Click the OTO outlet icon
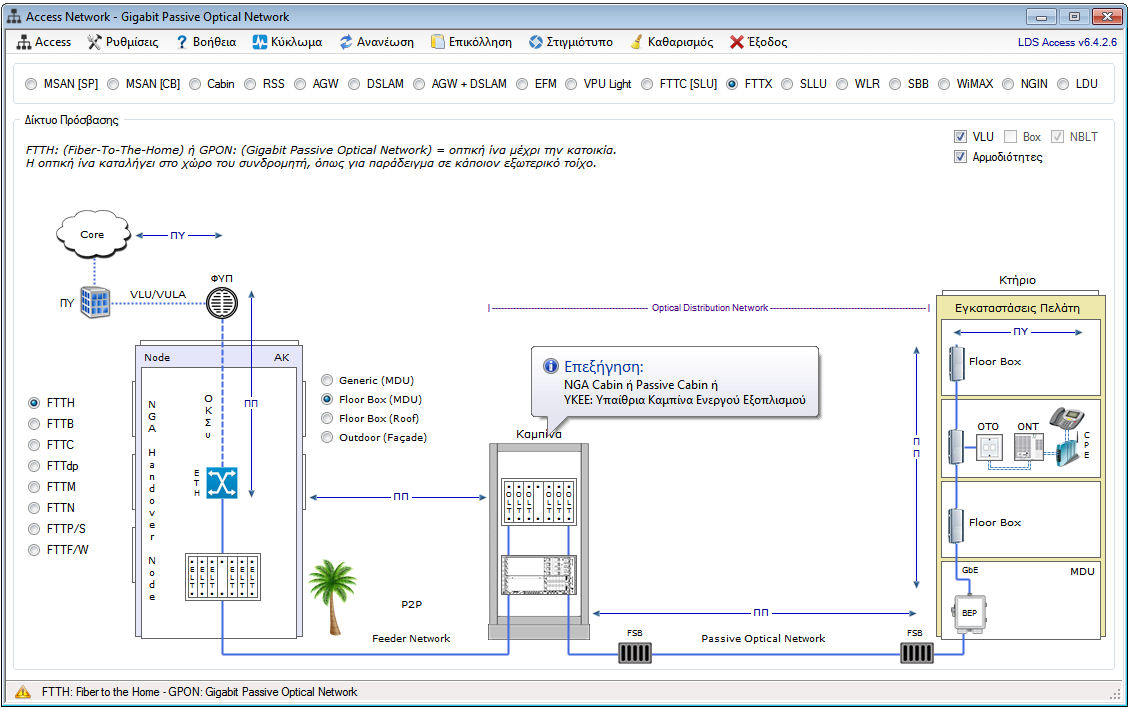Screen dimensions: 1131x709 point(988,447)
